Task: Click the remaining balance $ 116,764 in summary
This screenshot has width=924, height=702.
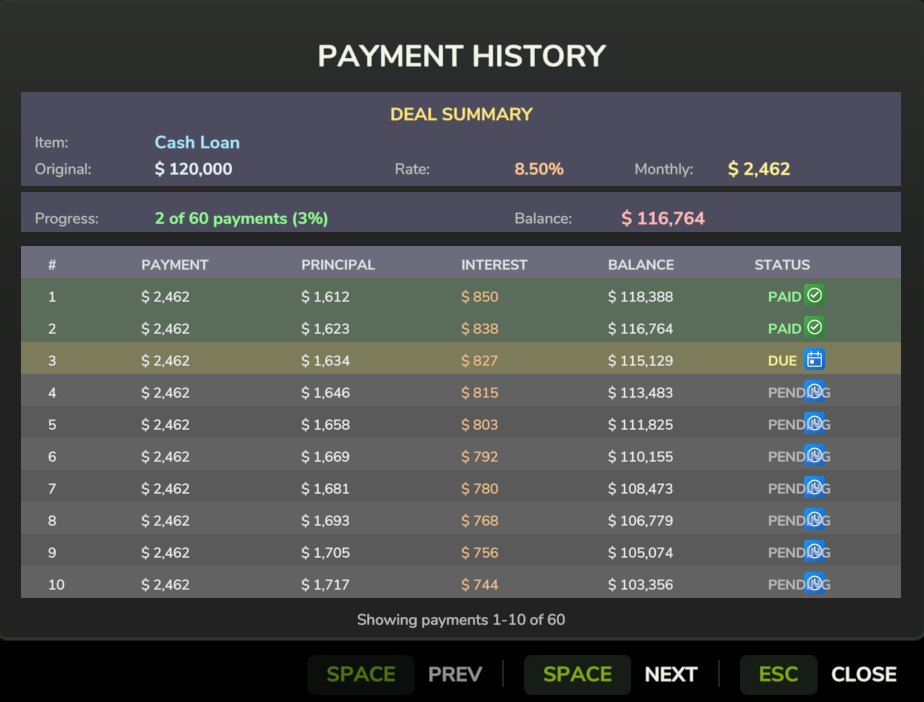Action: 663,219
